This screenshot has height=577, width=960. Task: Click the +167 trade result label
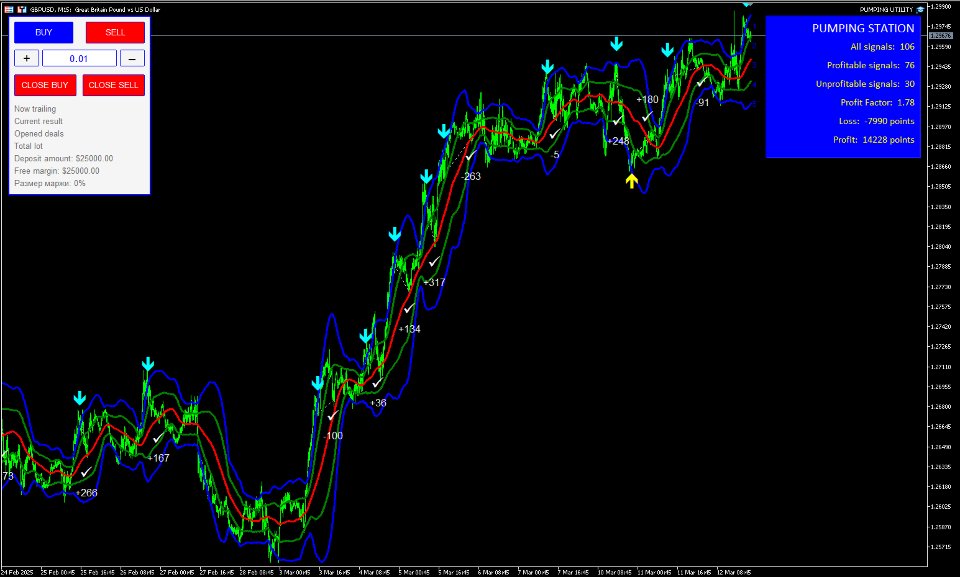[158, 458]
